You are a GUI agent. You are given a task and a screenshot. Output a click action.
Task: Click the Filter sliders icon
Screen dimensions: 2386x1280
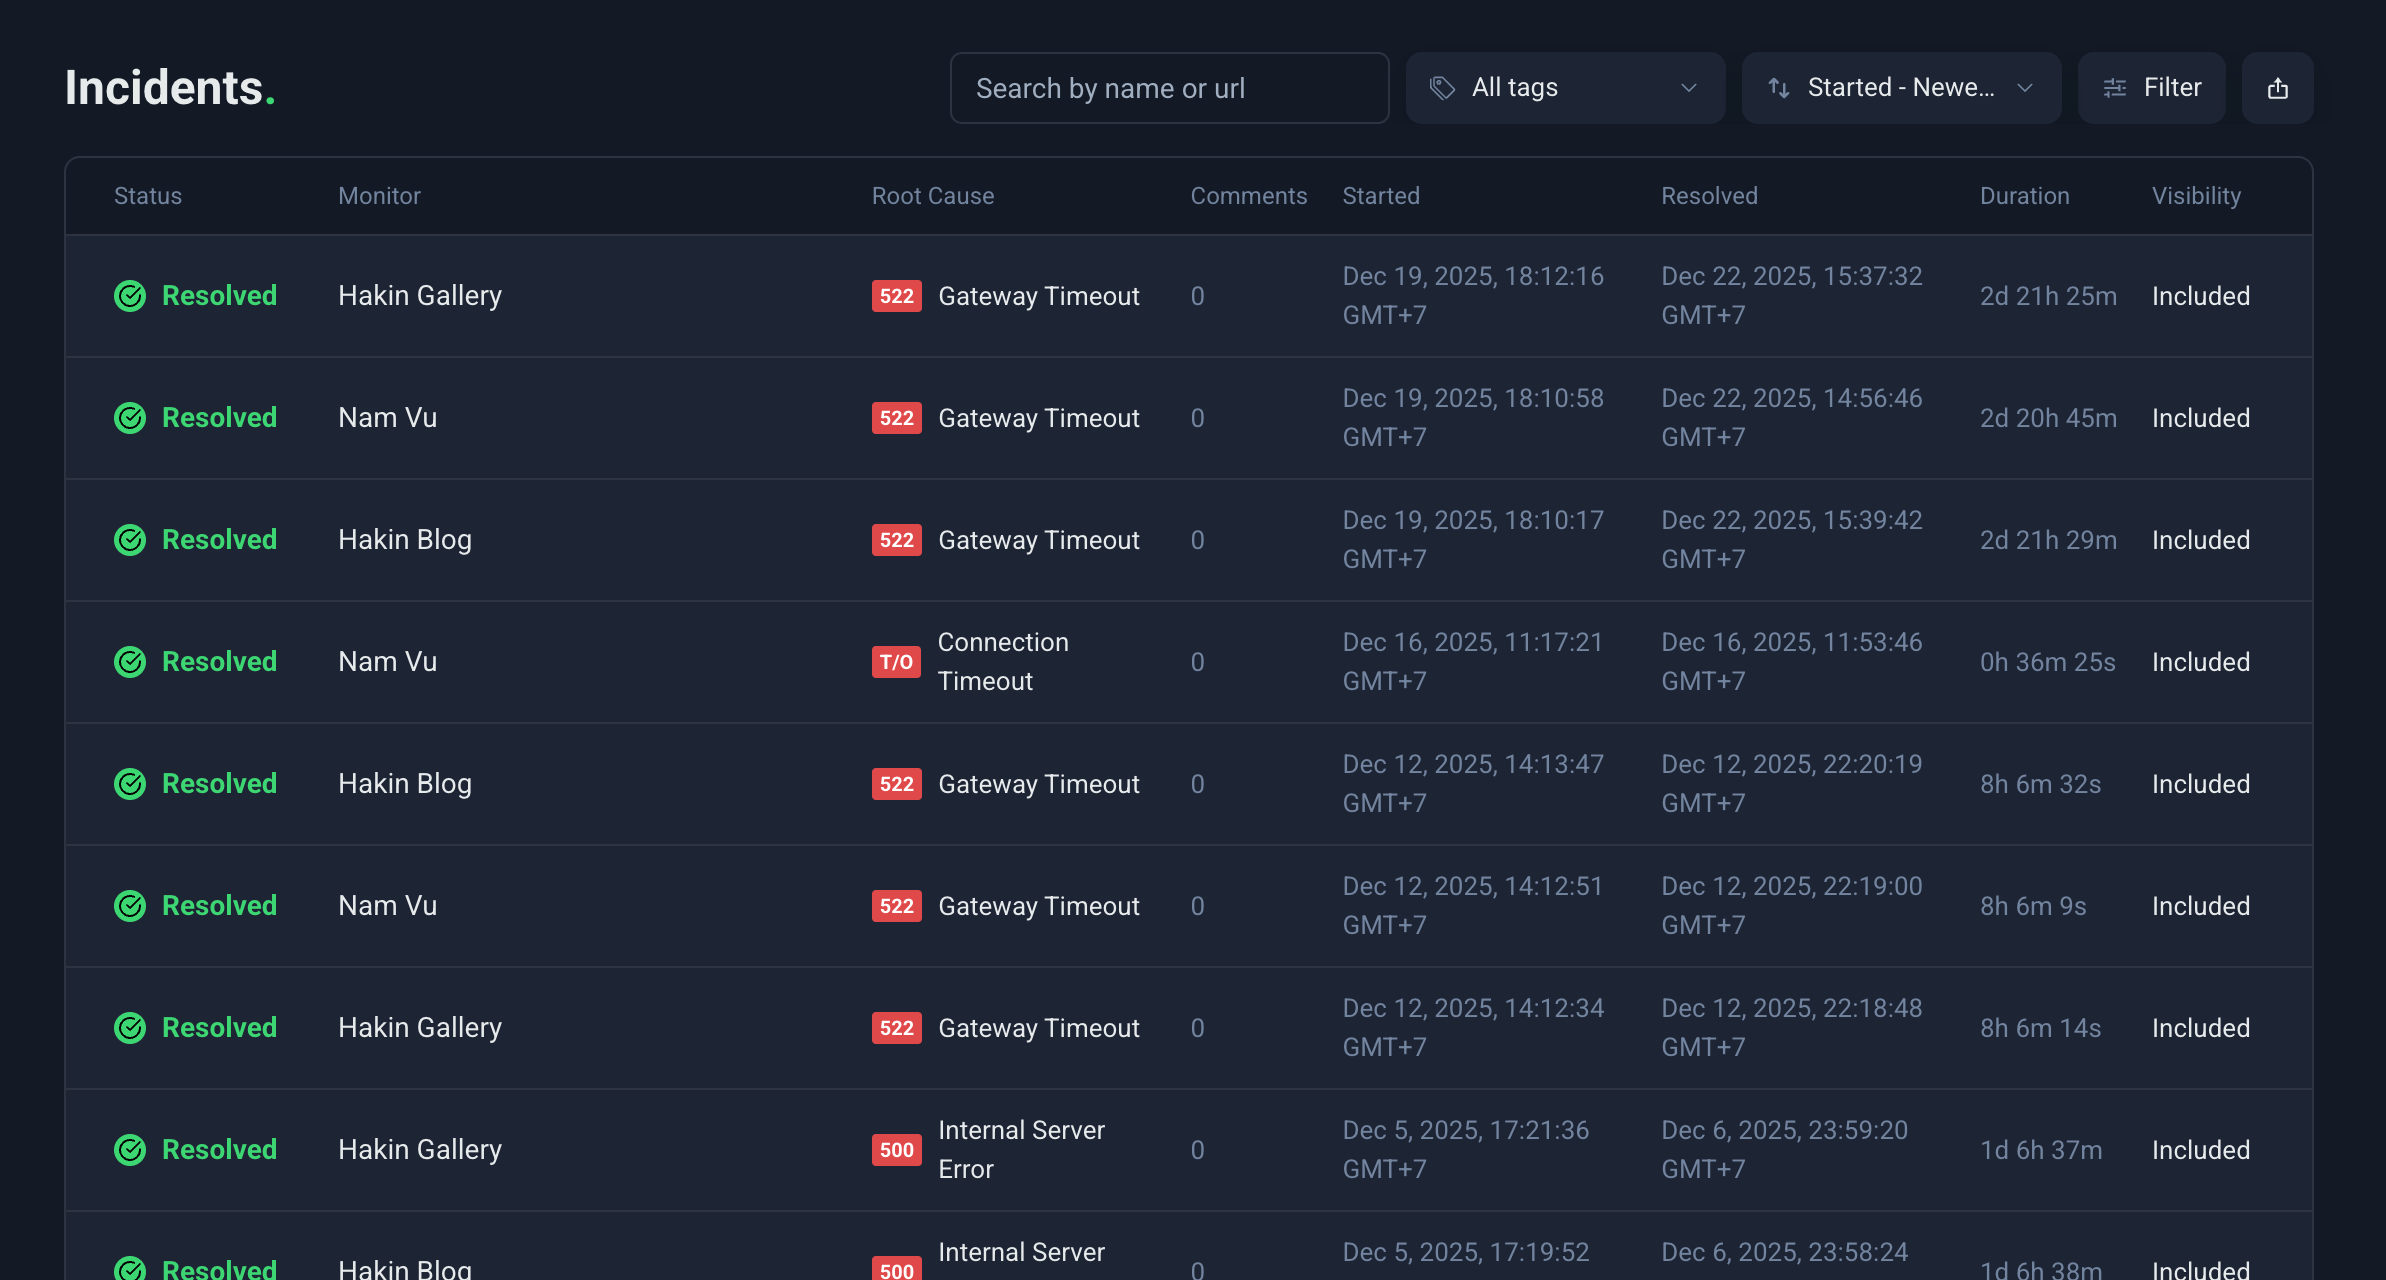point(2114,88)
